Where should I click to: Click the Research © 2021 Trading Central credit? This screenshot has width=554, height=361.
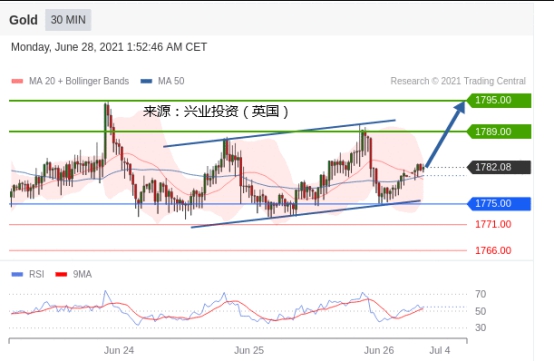click(x=458, y=81)
